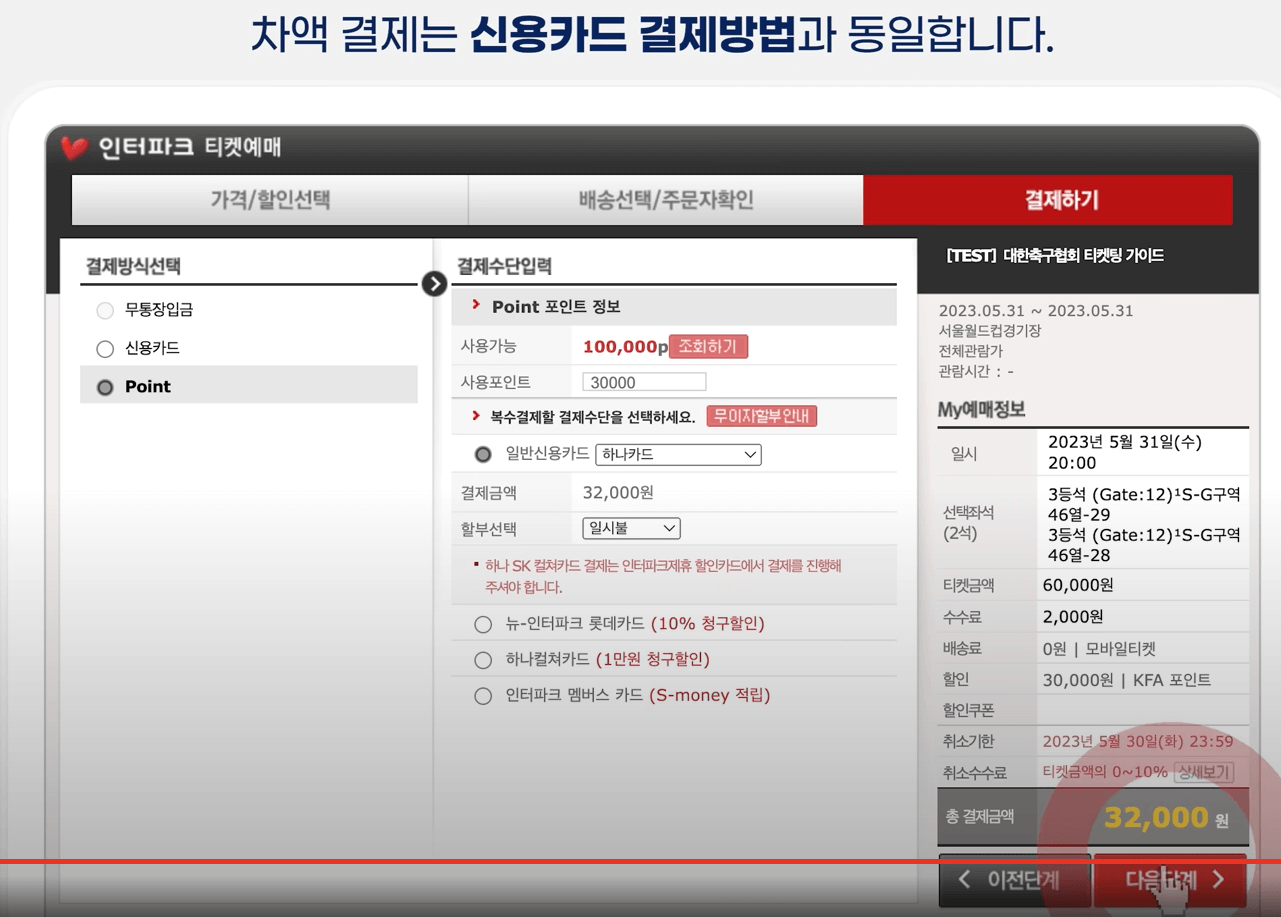Image resolution: width=1281 pixels, height=917 pixels.
Task: Open the 하나카드 credit card dropdown
Action: (x=678, y=455)
